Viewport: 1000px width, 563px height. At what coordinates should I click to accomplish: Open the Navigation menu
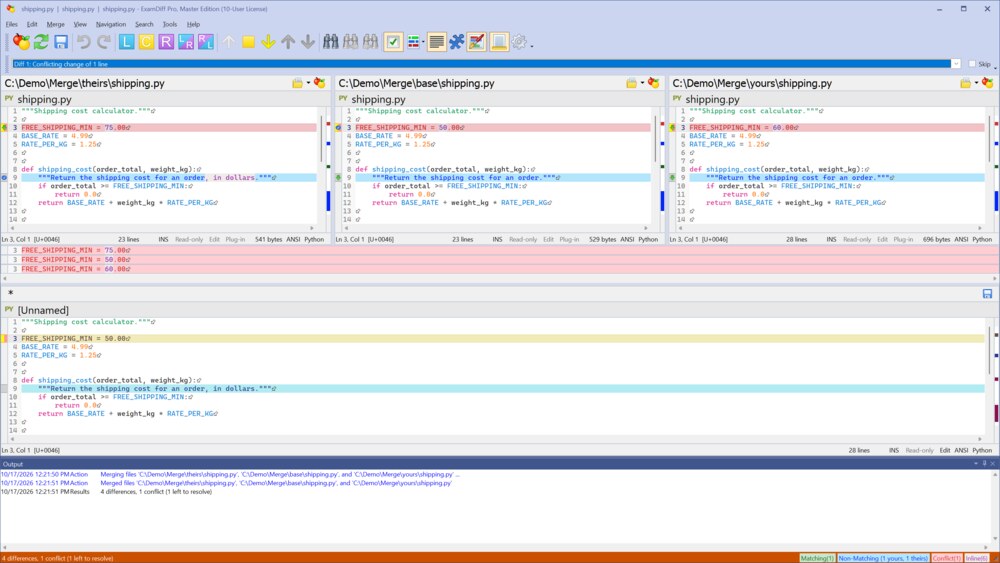pos(111,24)
